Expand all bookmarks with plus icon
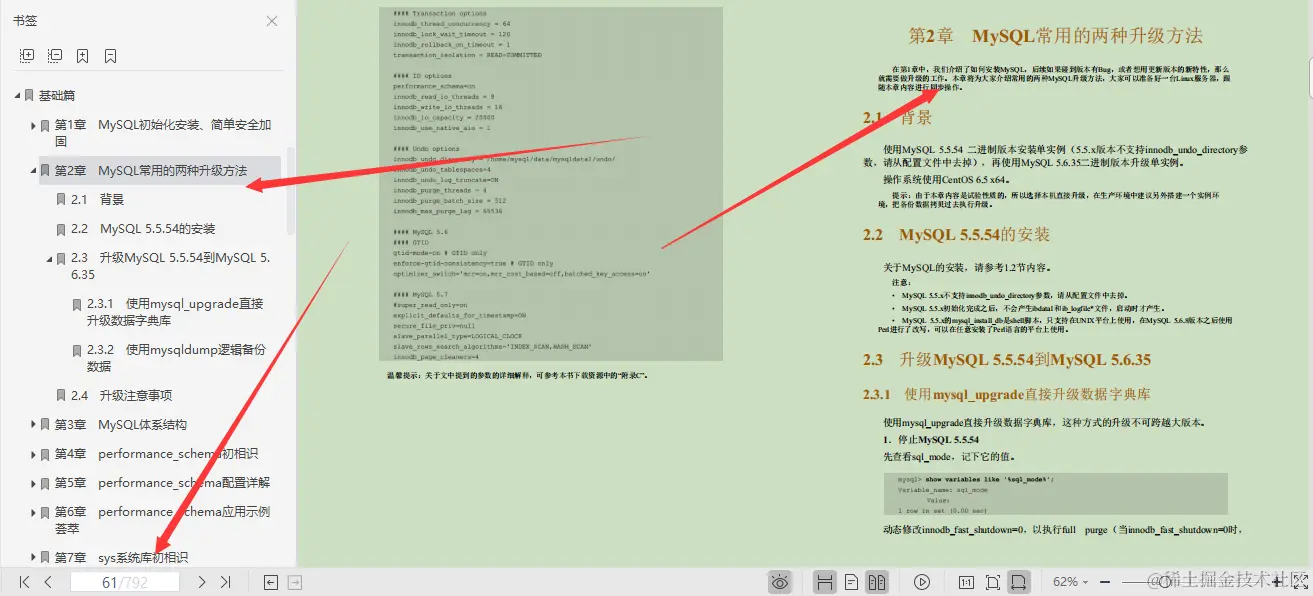 tap(27, 55)
